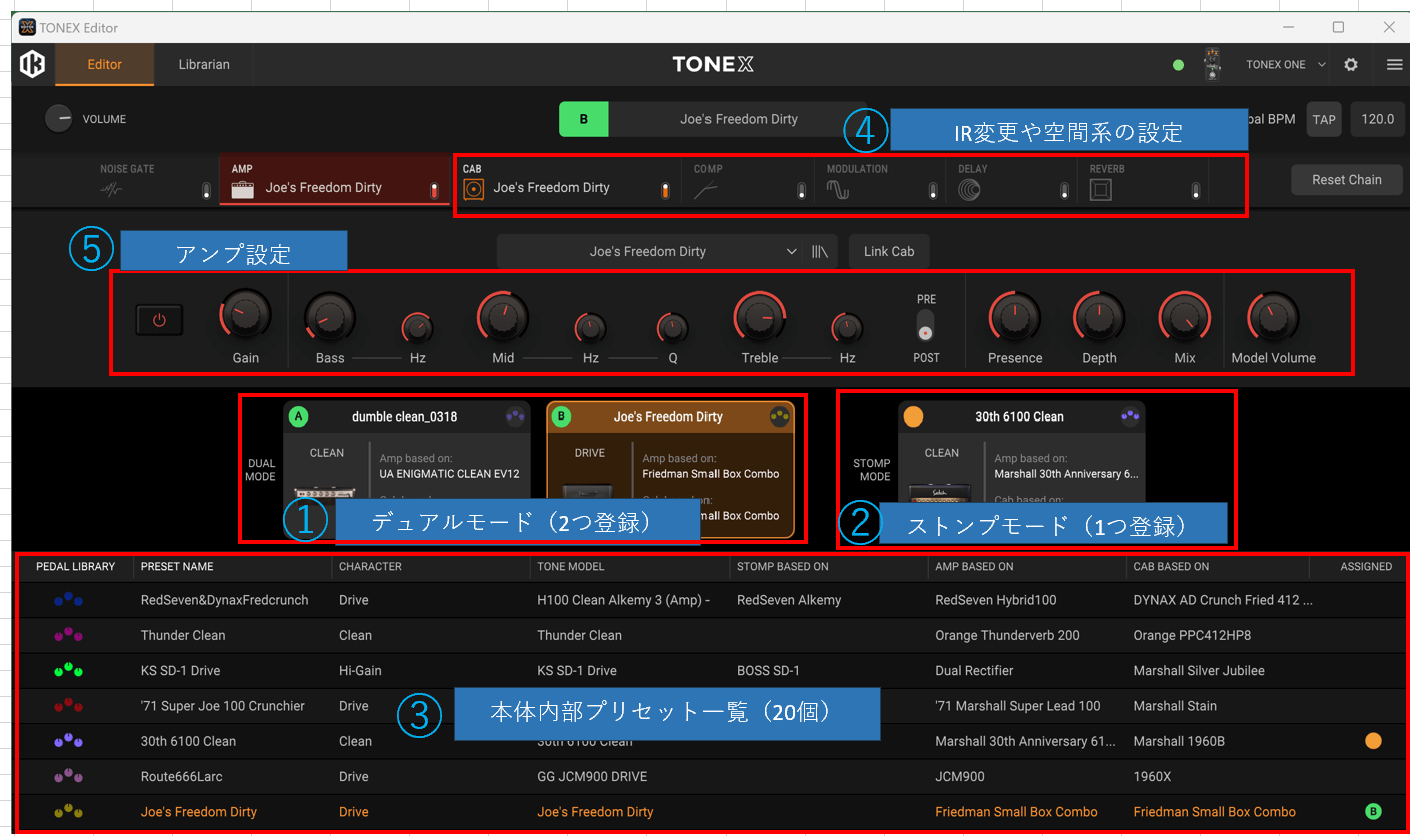Select the AMP chain block
Viewport: 1410px width, 836px height.
tap(335, 180)
